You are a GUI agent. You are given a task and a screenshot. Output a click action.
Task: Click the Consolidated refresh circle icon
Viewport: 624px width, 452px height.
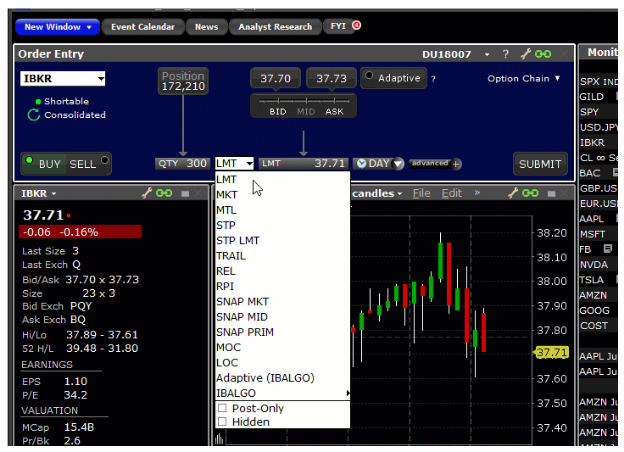34,115
